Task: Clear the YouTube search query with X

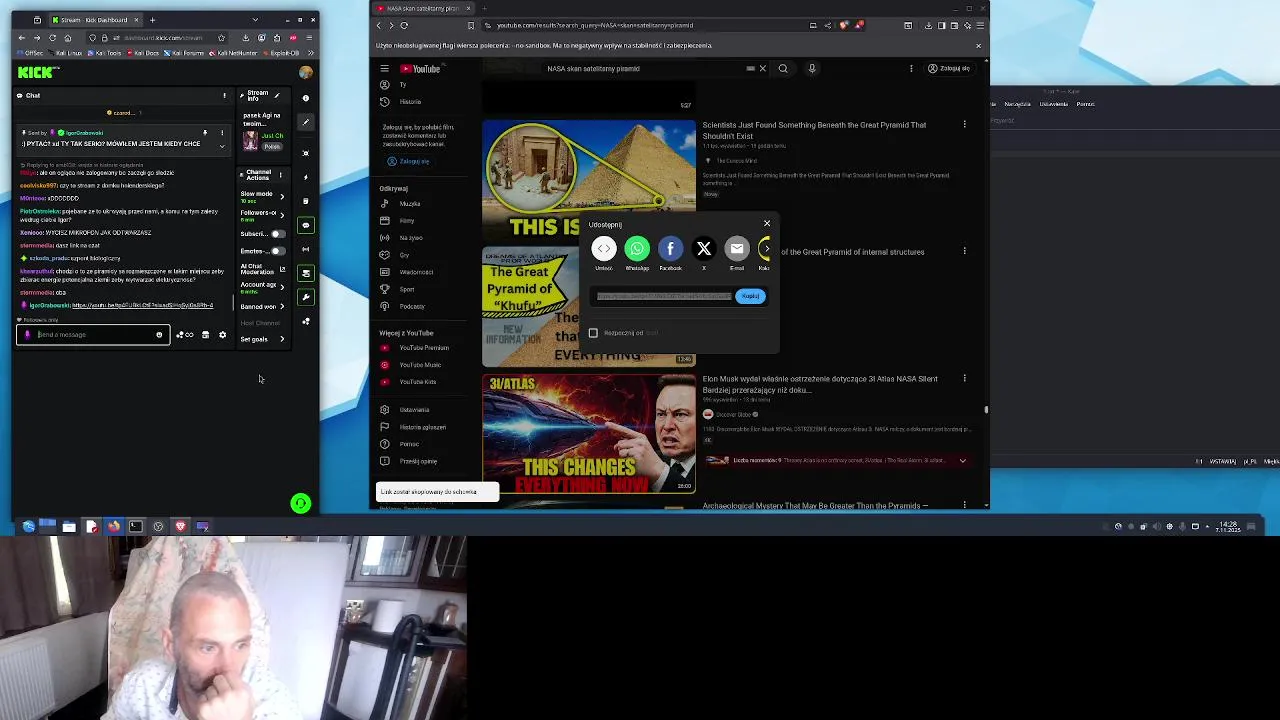Action: click(762, 69)
